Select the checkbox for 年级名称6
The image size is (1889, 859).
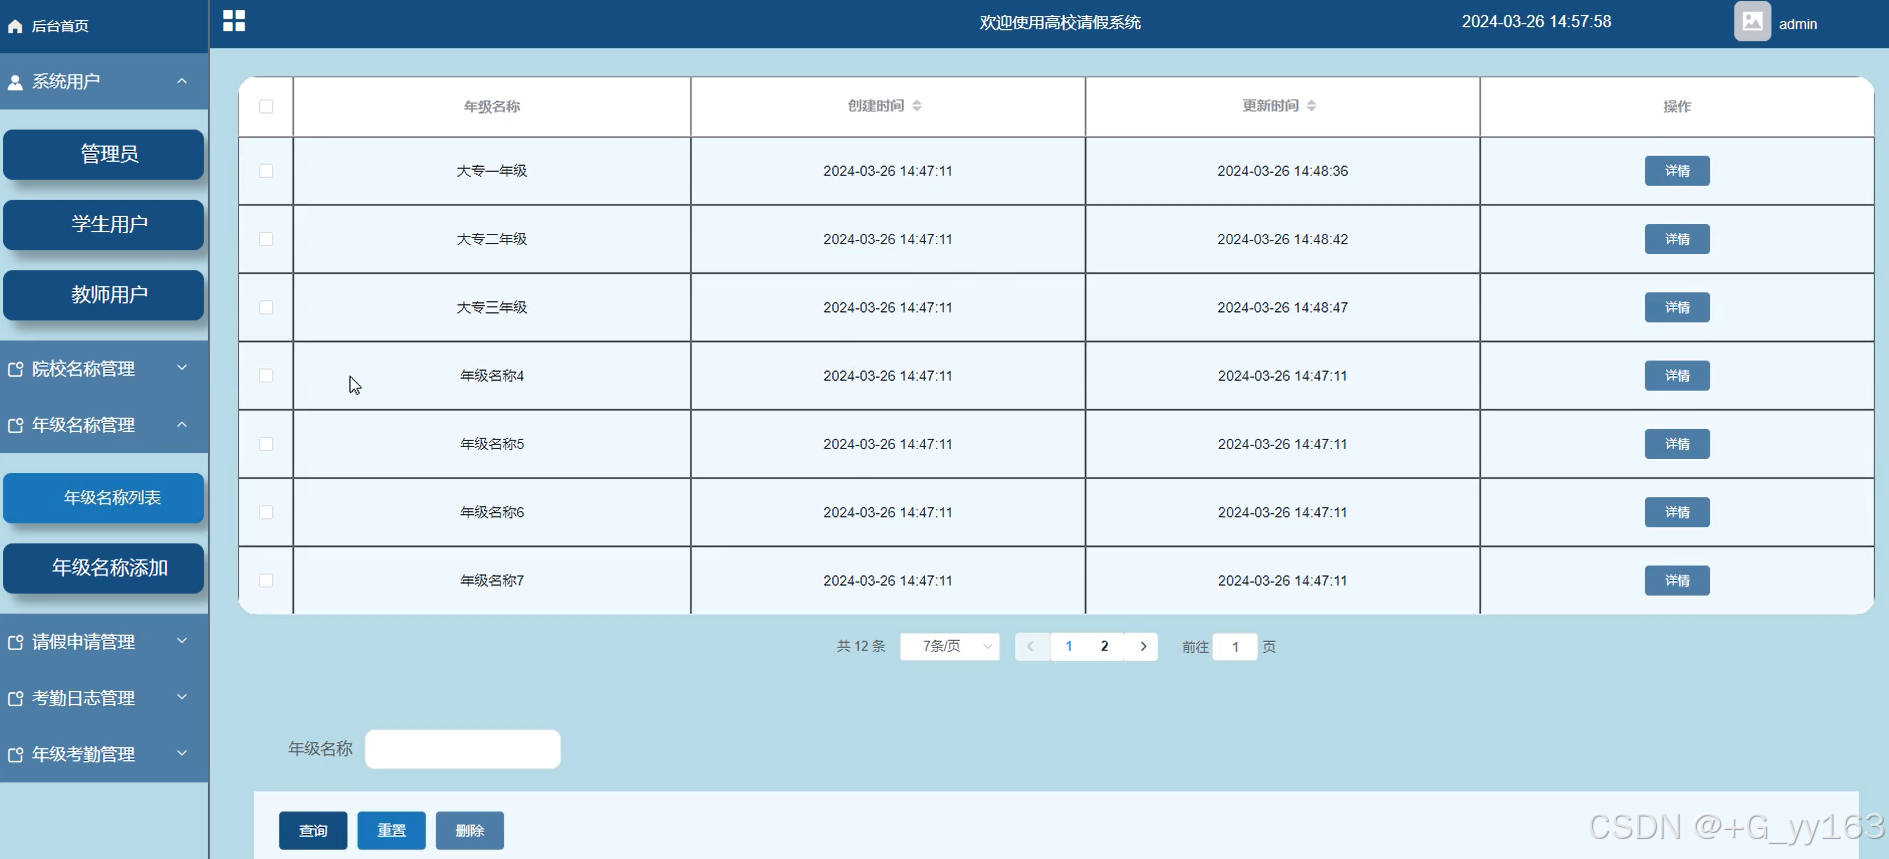point(266,512)
